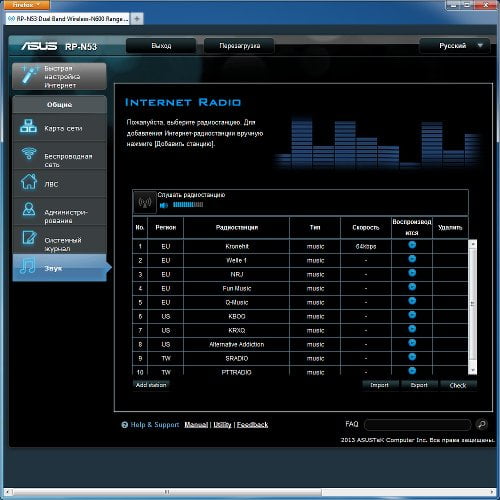500x500 pixels.
Task: Play the KBOO station
Action: click(x=412, y=315)
